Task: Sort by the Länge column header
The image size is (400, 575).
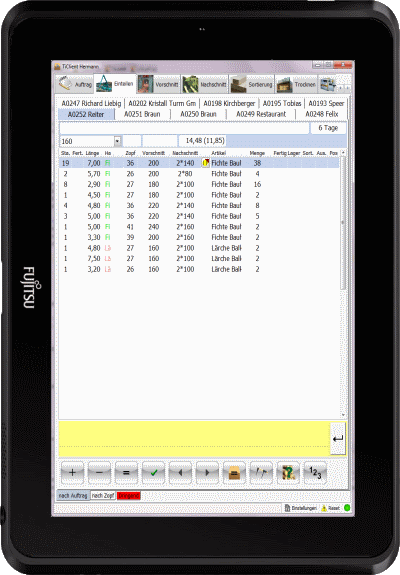Action: (92, 153)
